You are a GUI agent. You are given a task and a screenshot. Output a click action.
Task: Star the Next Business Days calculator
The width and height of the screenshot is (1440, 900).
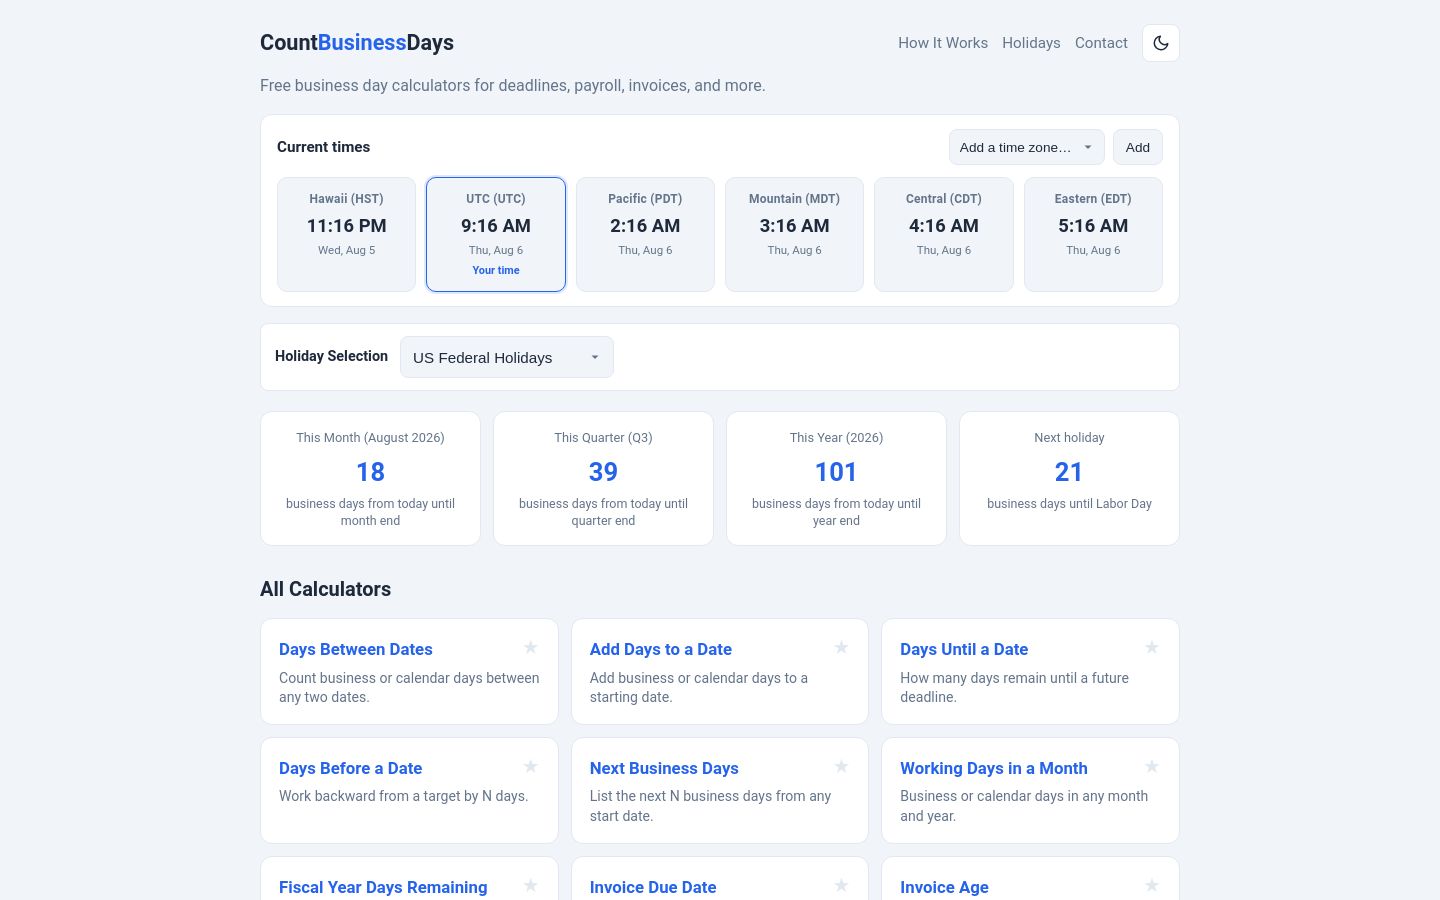click(x=841, y=767)
